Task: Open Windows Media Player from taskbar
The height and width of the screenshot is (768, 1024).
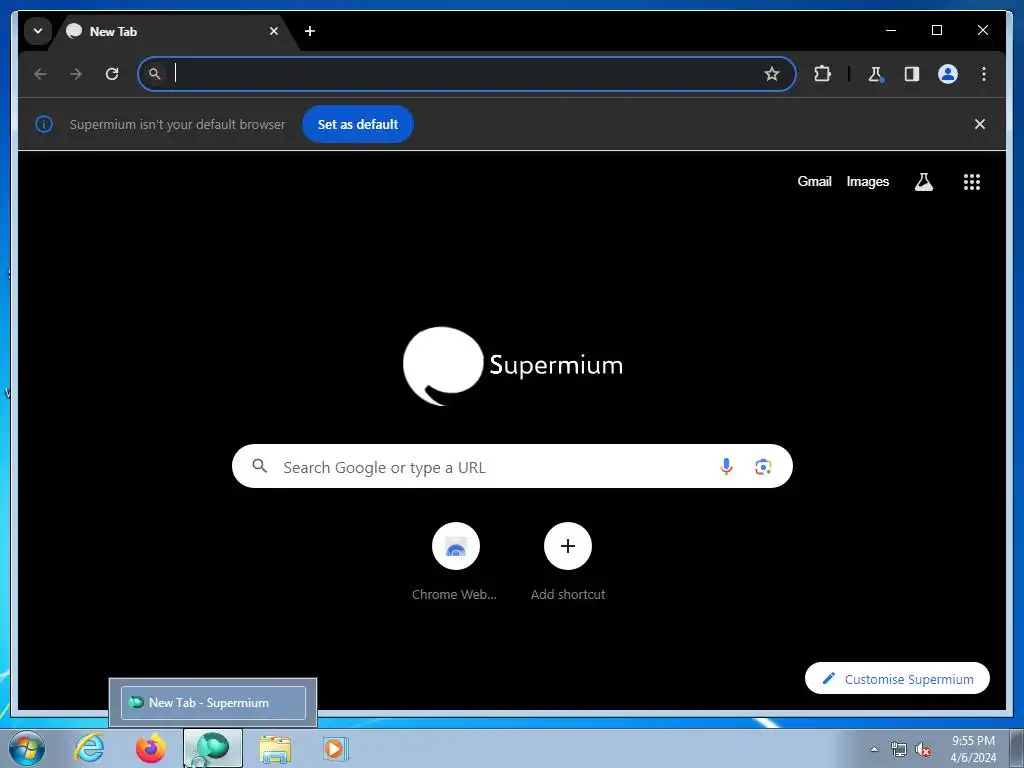Action: click(x=336, y=748)
